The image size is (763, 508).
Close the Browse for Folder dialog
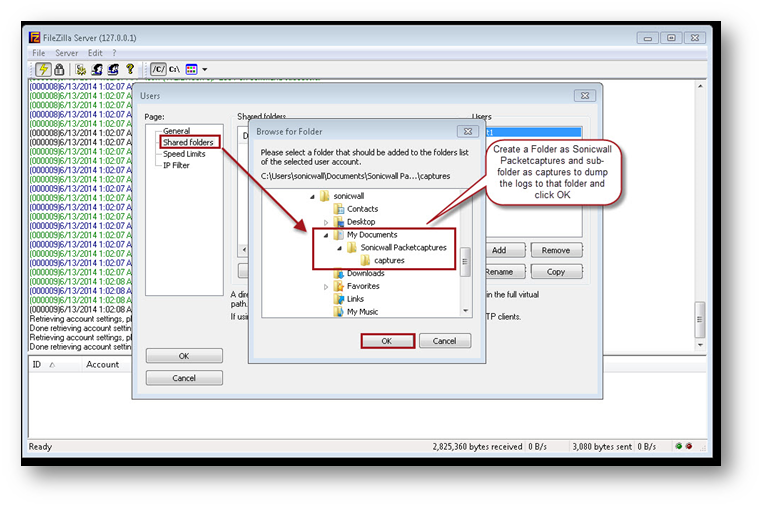[x=468, y=131]
